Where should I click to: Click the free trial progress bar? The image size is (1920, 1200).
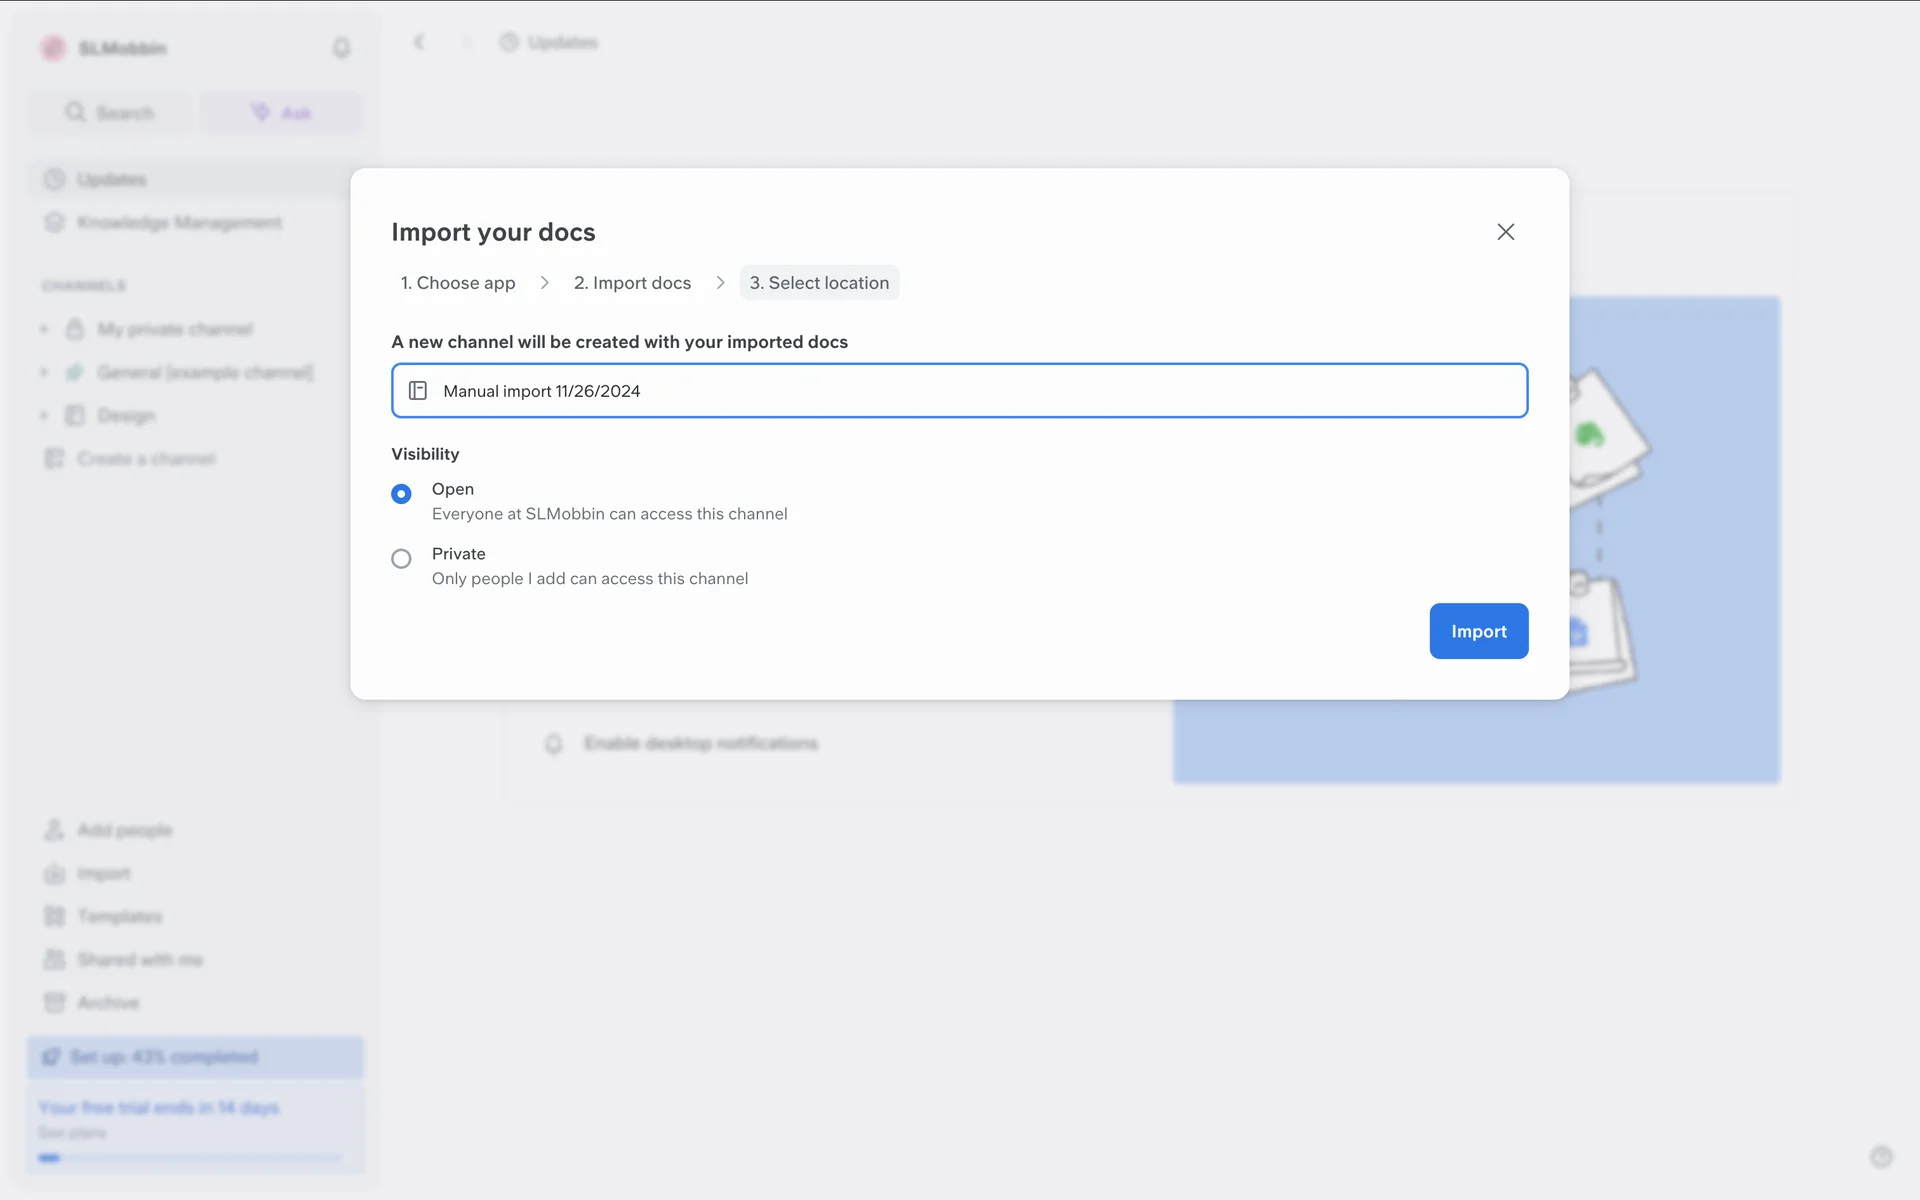(x=190, y=1158)
